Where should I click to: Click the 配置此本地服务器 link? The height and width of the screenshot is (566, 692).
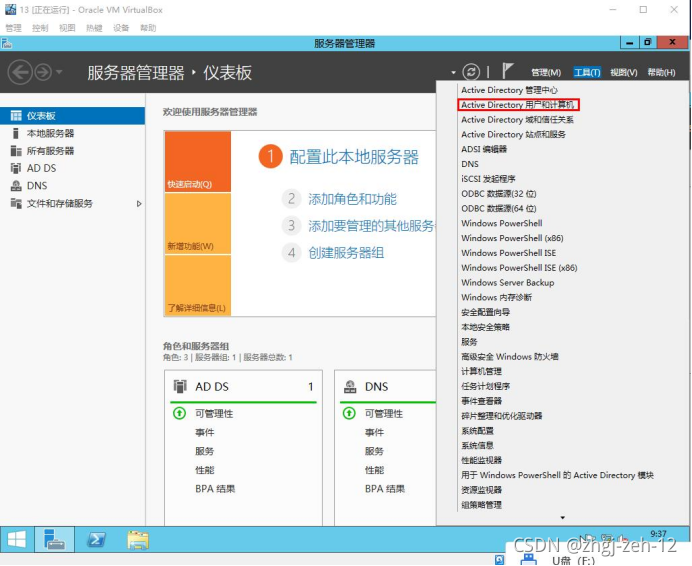click(x=354, y=157)
